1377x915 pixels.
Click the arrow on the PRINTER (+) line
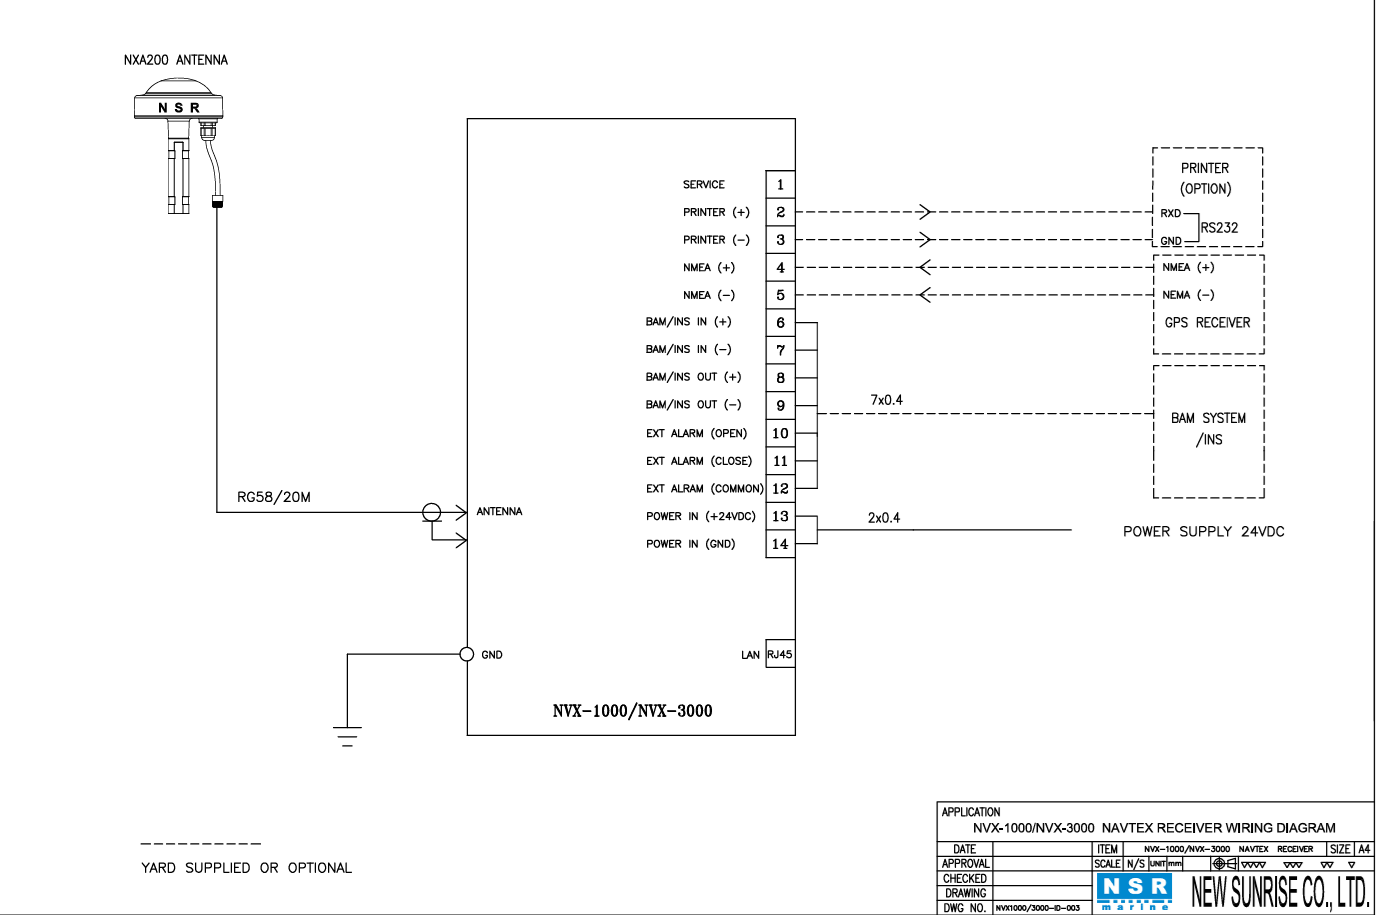[925, 212]
